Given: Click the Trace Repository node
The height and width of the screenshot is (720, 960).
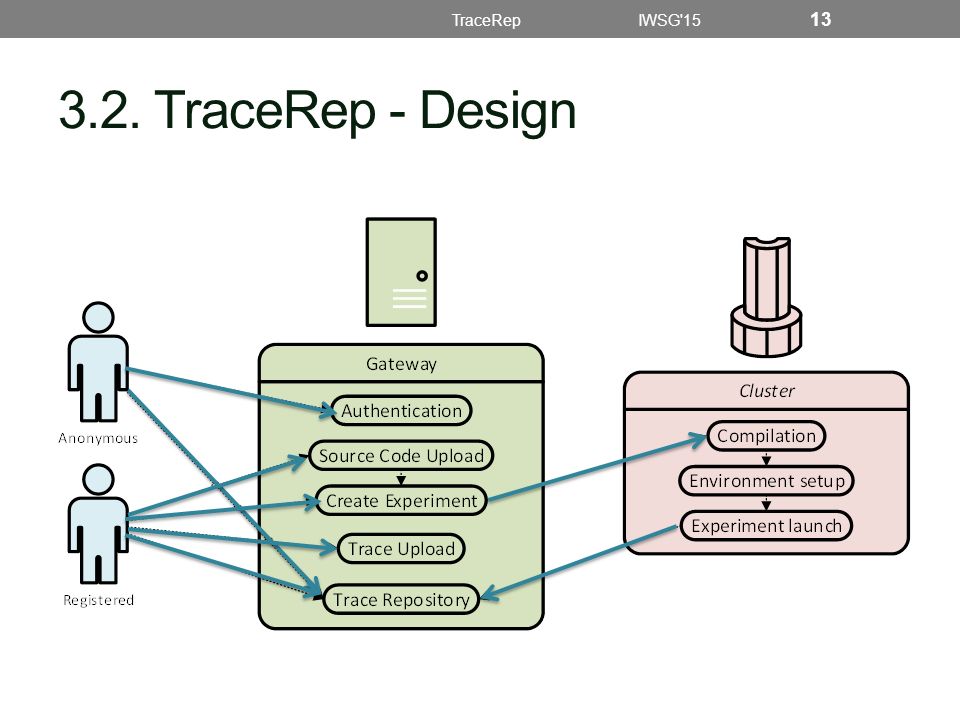Looking at the screenshot, I should pos(401,599).
